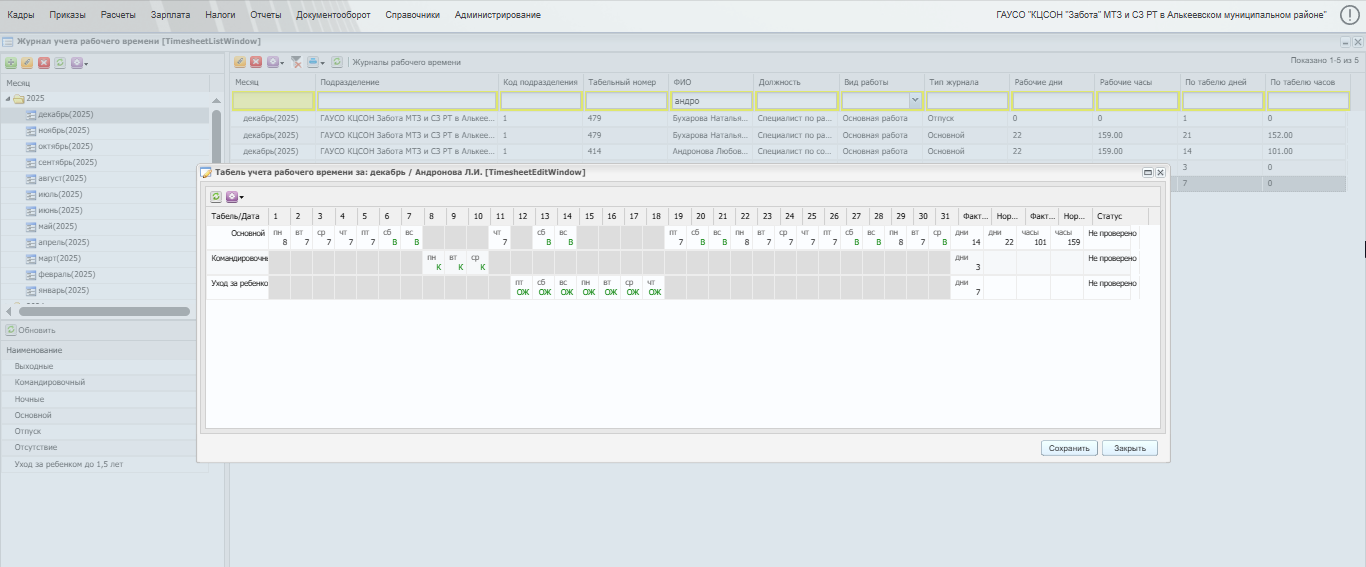Open the printer dropdown in journals toolbar
The width and height of the screenshot is (1366, 567).
(x=315, y=62)
